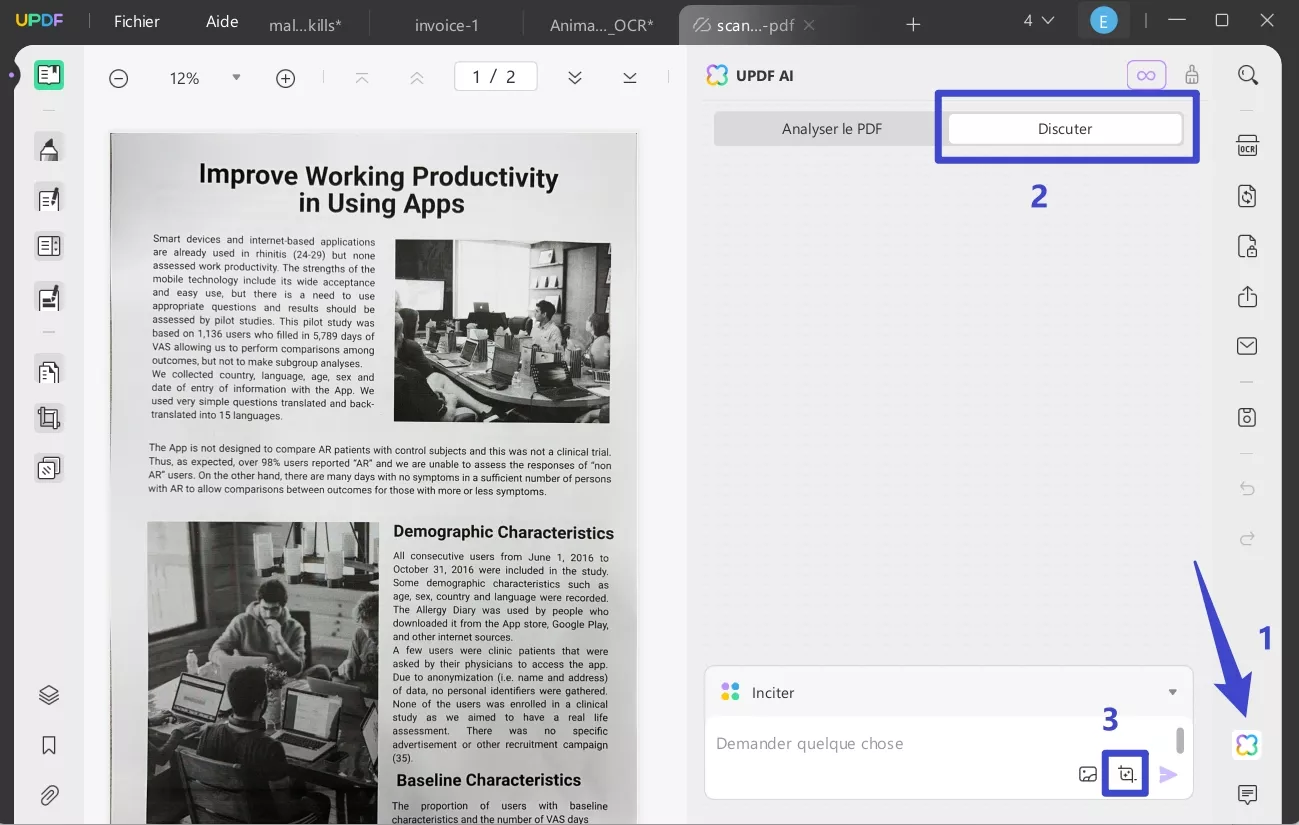Open the Organize pages tool in sidebar
This screenshot has width=1299, height=825.
(48, 371)
